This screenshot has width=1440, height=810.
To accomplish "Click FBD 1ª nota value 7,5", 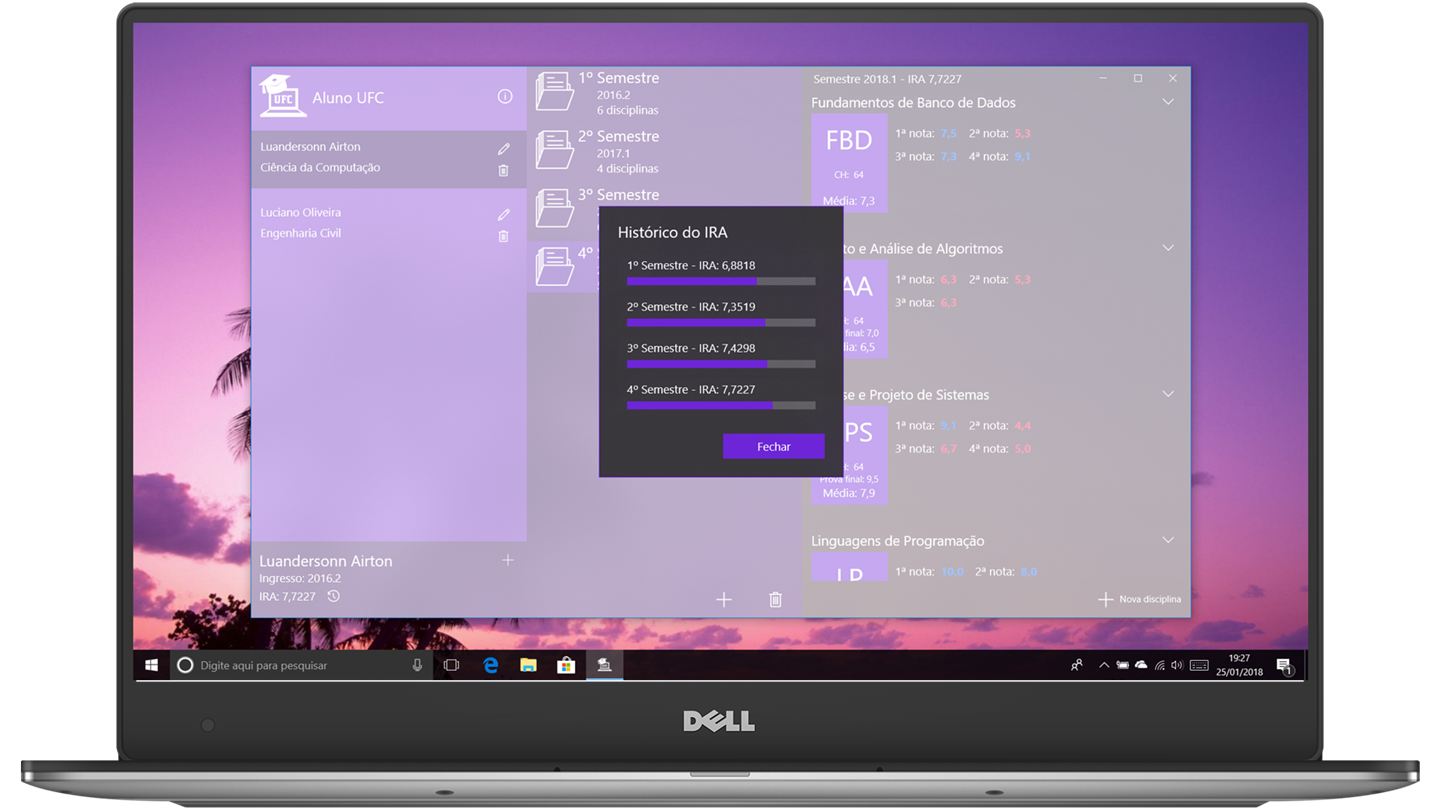I will pos(948,133).
